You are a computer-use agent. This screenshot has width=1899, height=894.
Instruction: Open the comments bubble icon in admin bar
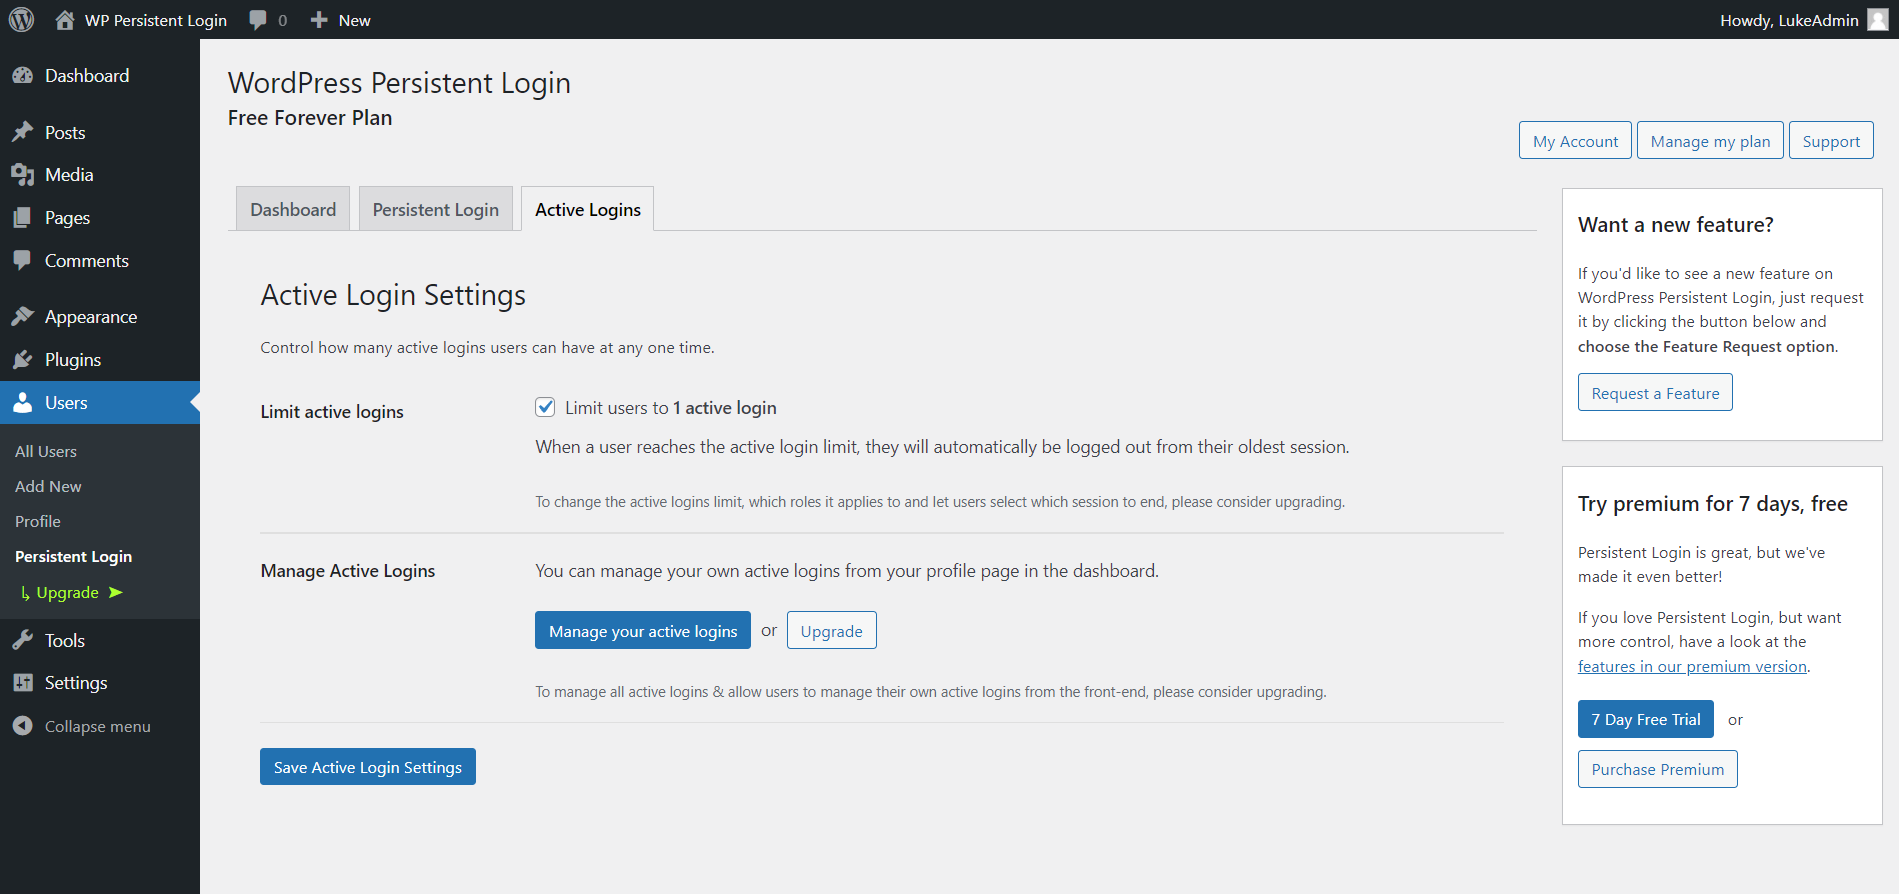[258, 20]
